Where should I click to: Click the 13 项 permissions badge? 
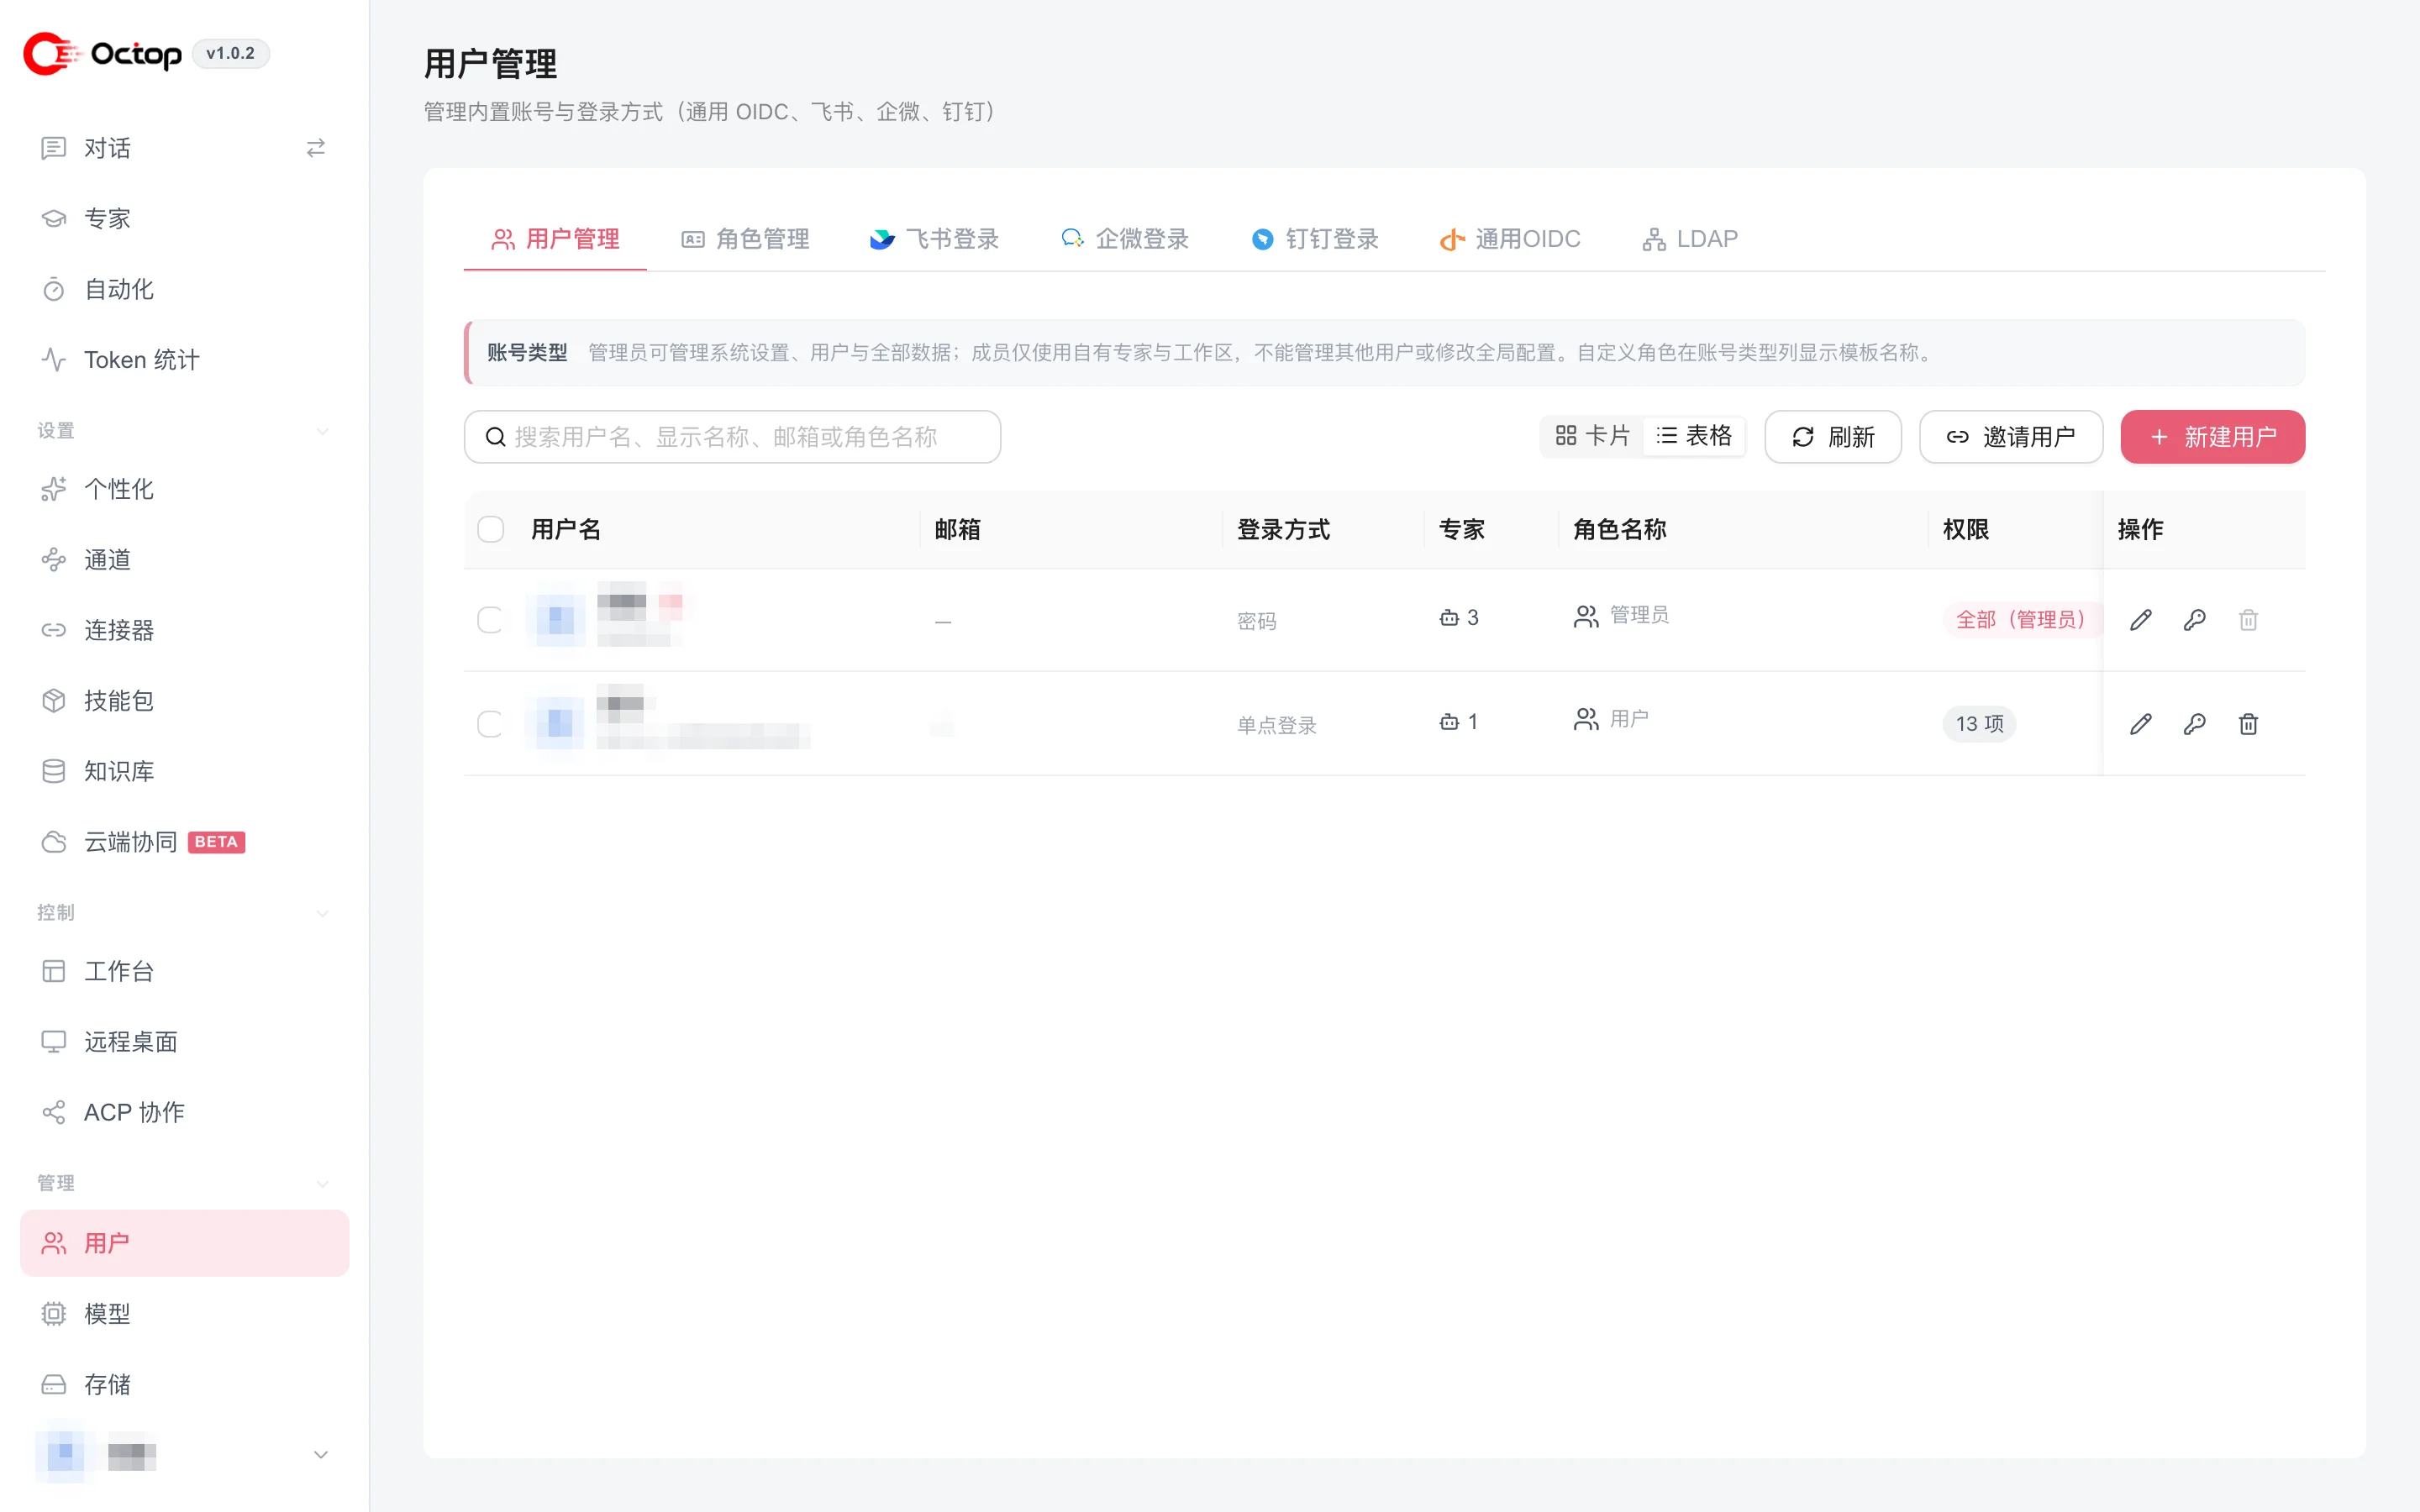tap(1979, 724)
